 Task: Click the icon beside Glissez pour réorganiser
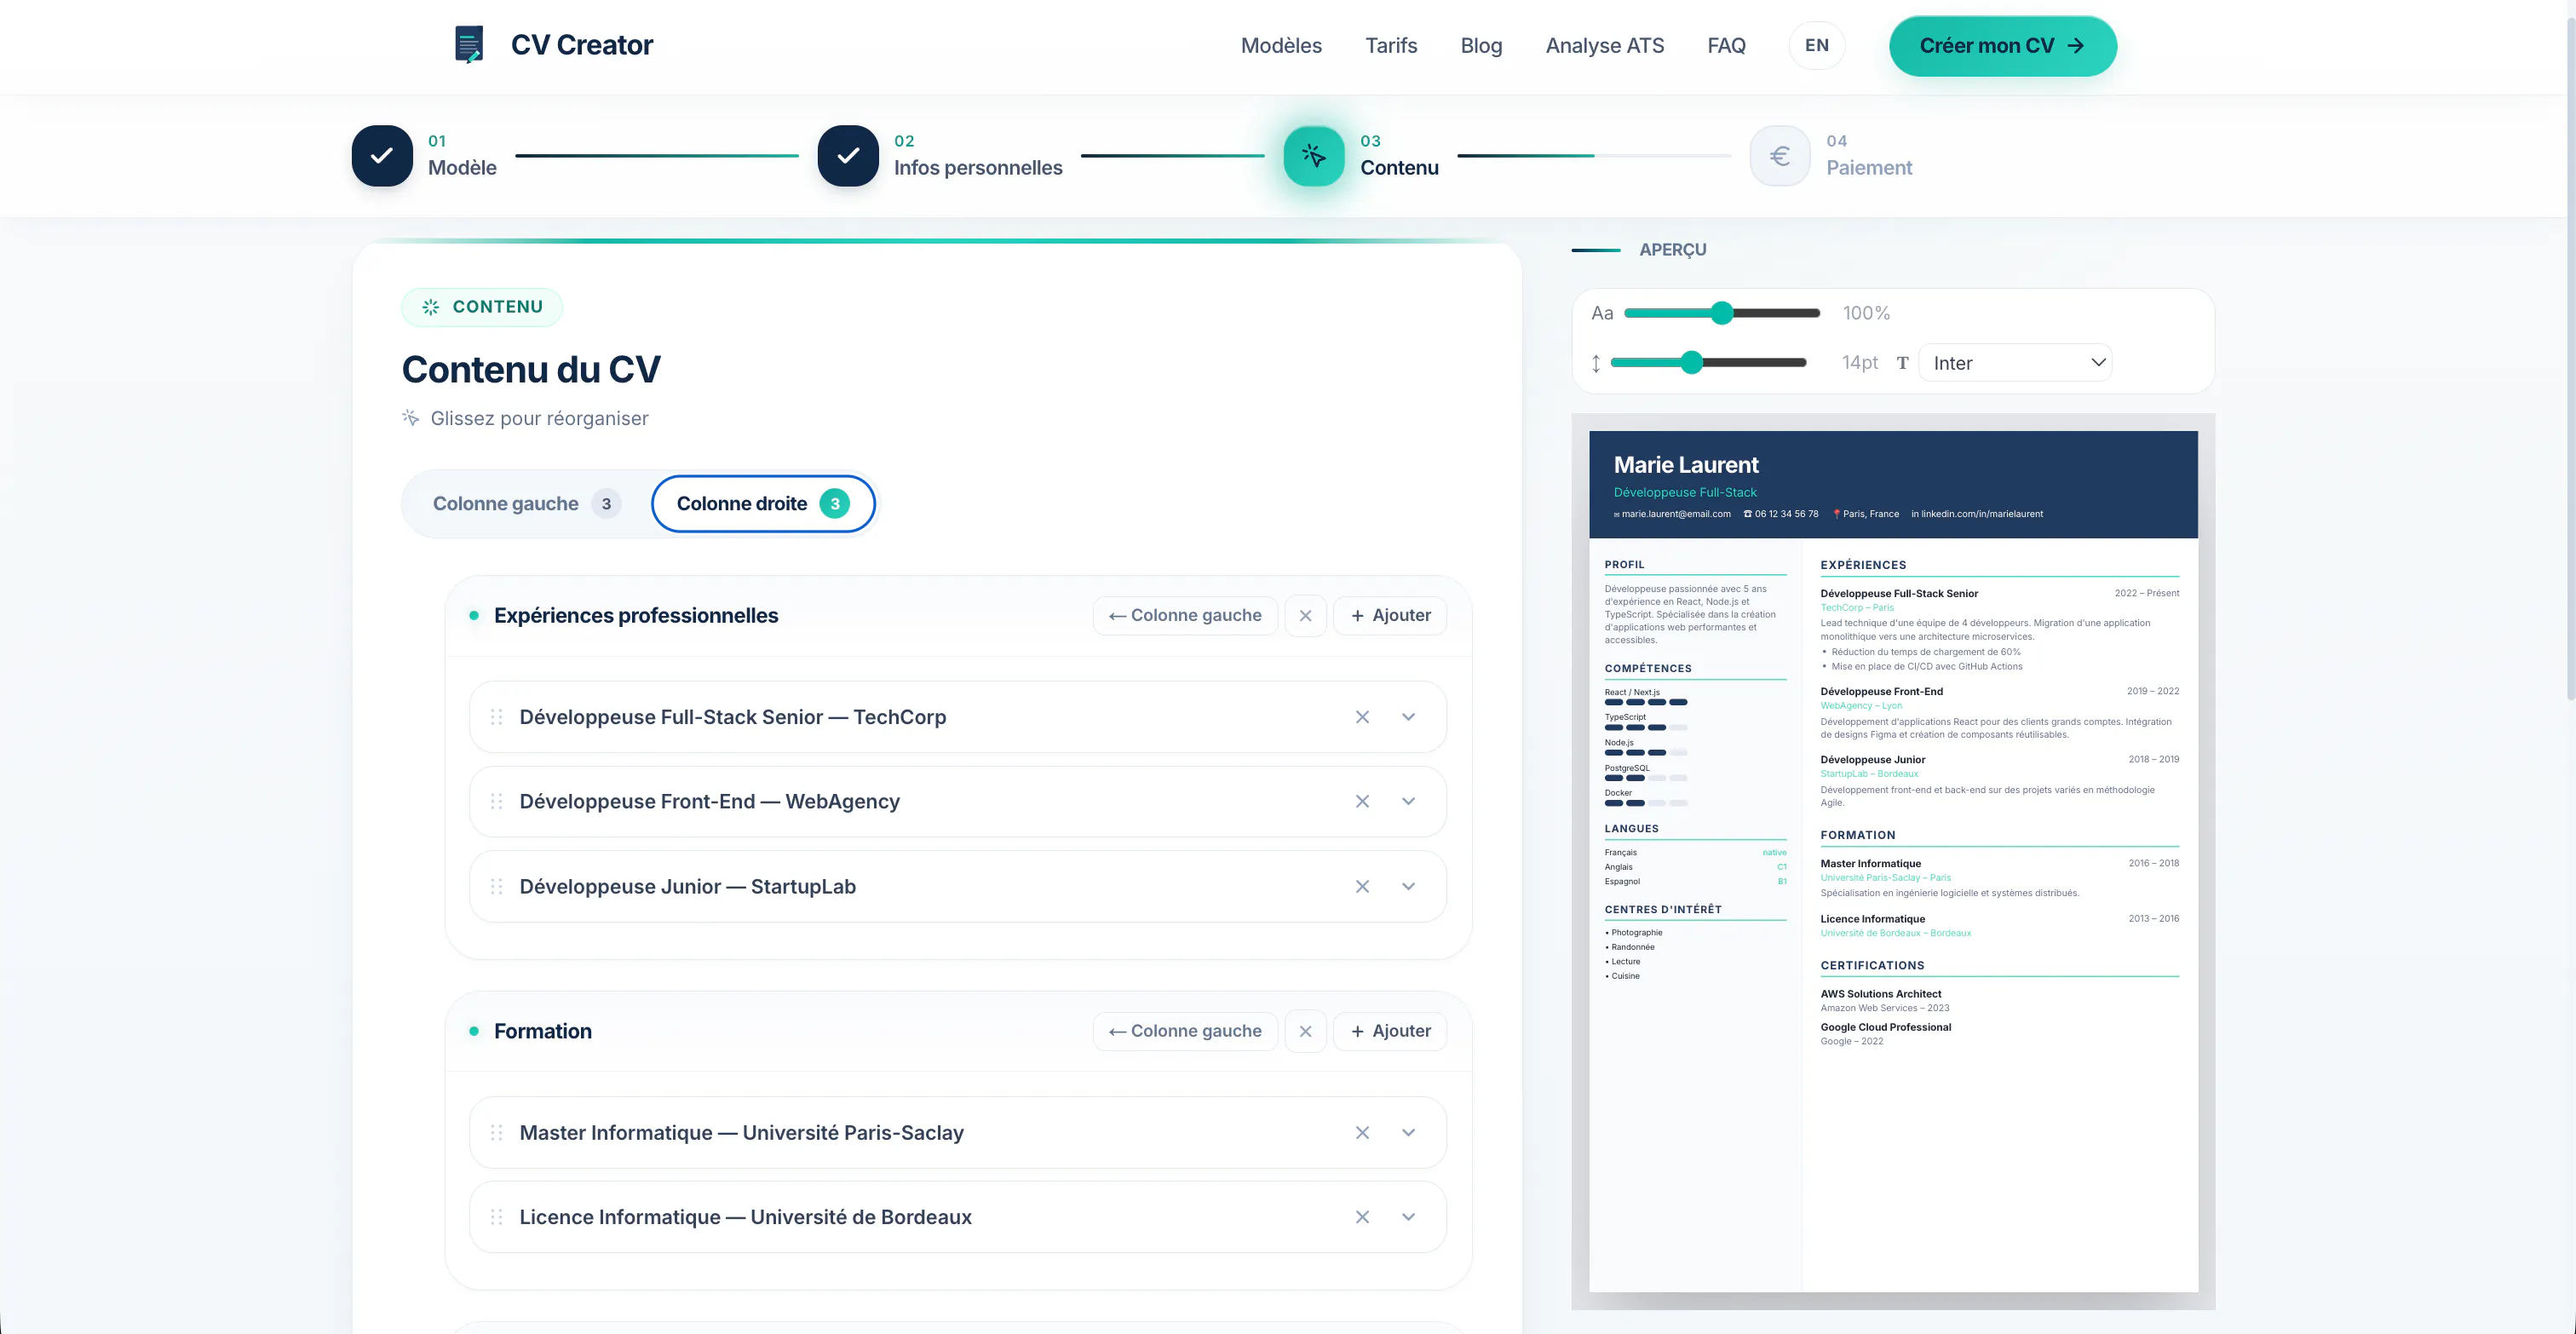pos(410,418)
